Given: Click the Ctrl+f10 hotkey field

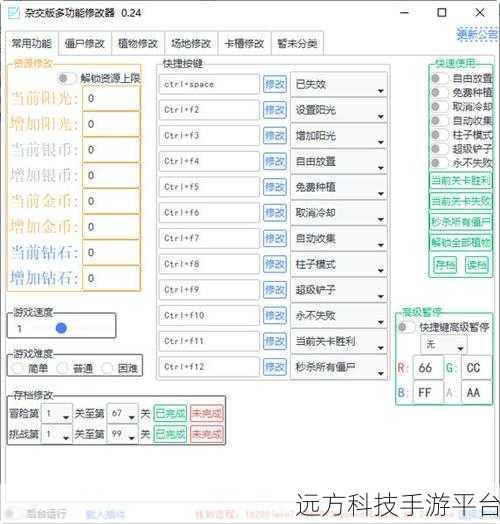Looking at the screenshot, I should point(209,315).
